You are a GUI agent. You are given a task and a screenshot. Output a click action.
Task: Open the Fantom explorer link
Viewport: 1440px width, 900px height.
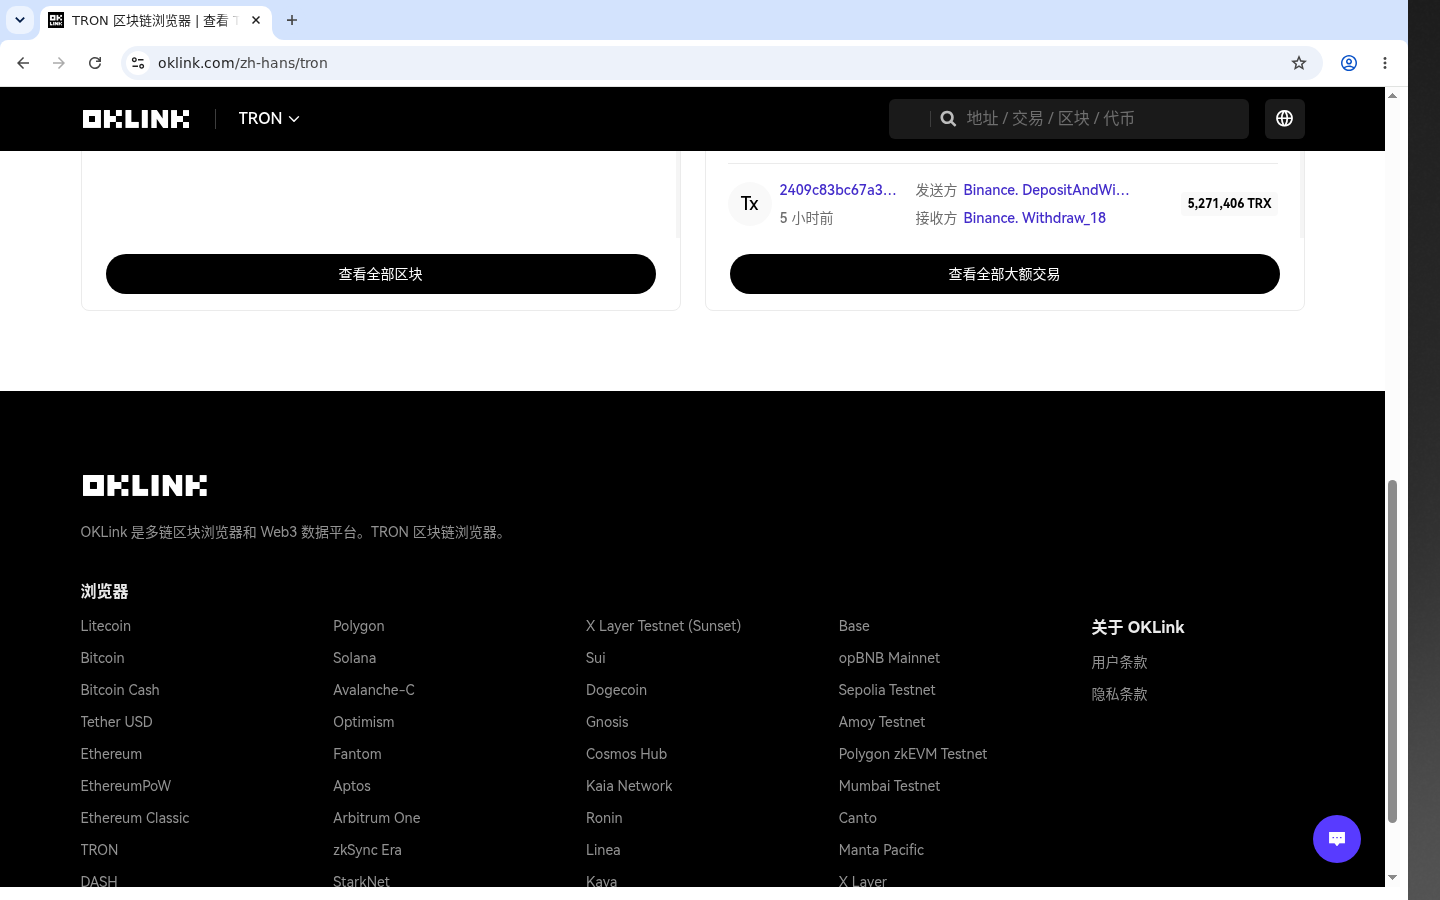pos(357,754)
